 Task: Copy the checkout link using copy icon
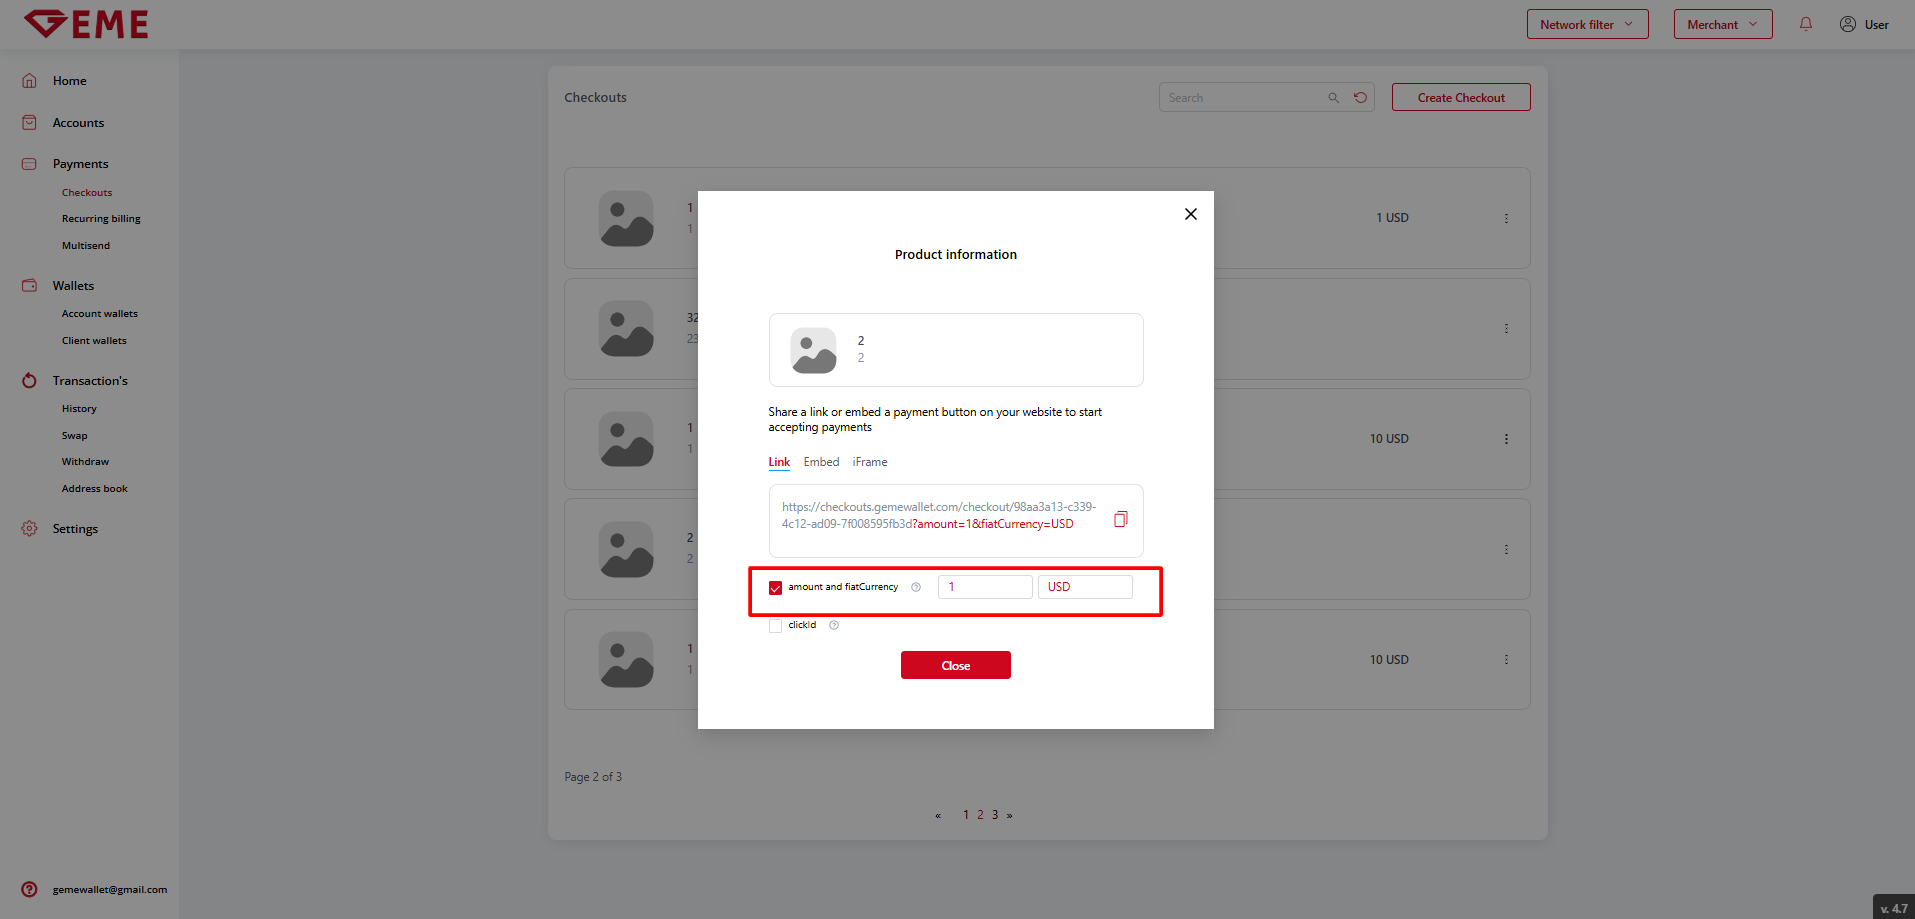1120,519
